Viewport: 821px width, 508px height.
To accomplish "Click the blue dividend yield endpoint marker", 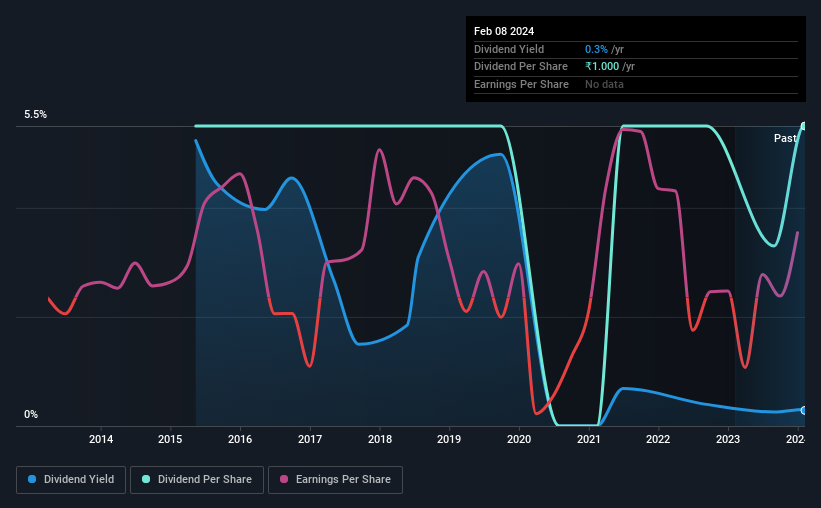I will tap(804, 410).
